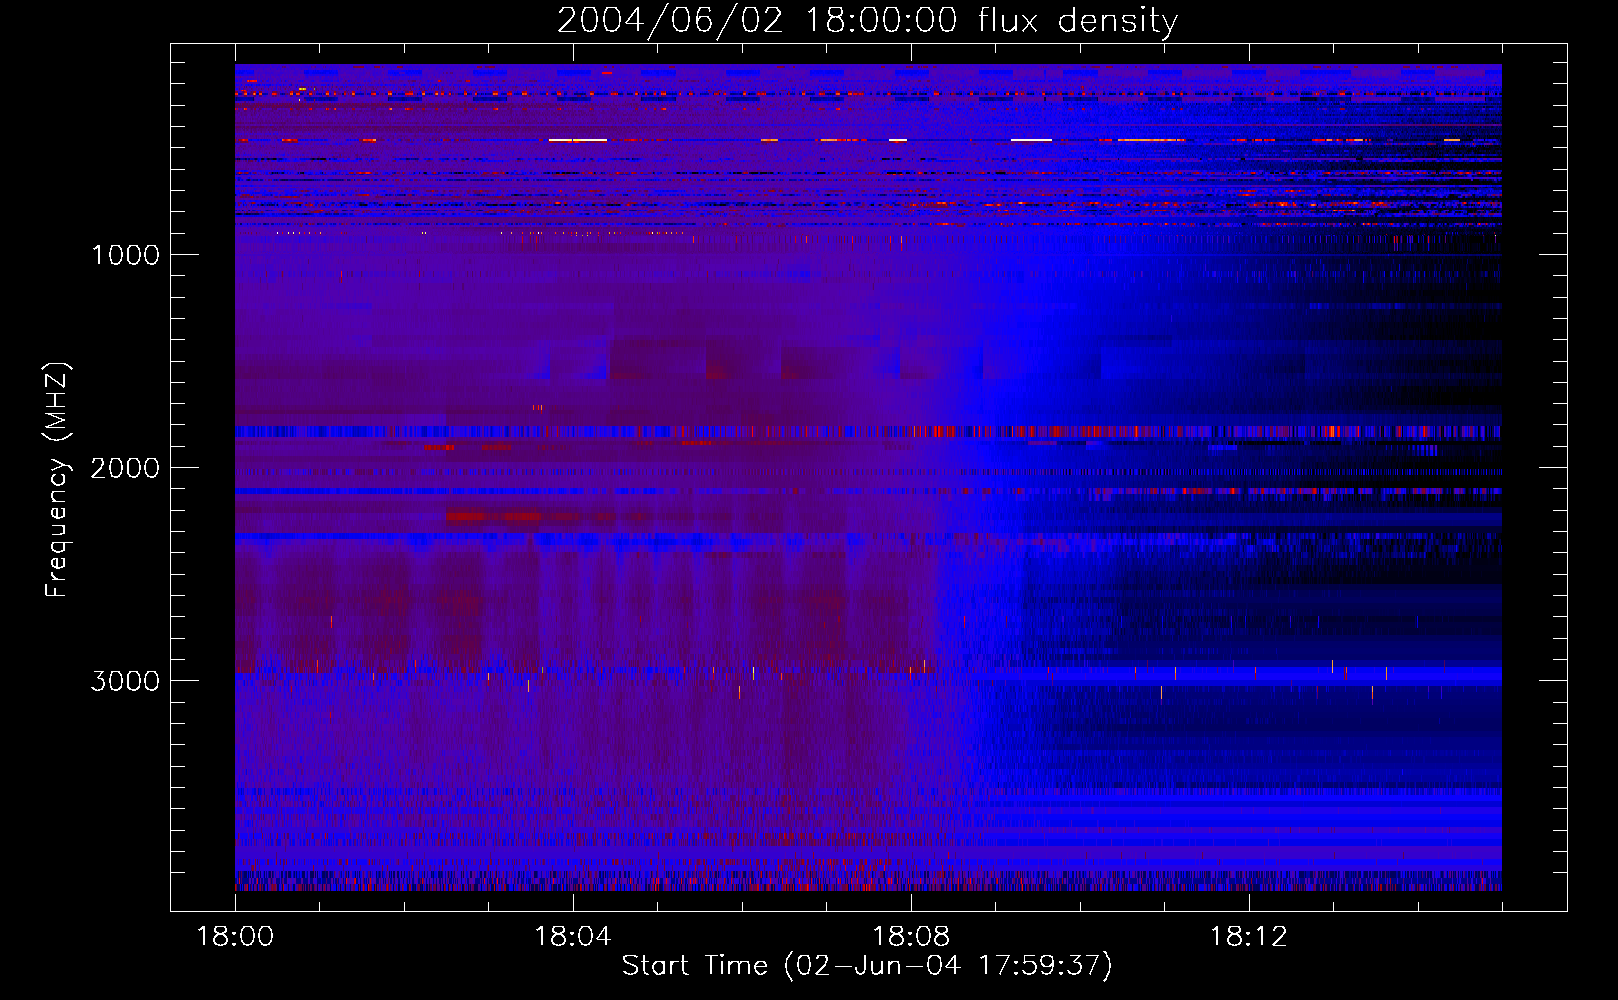This screenshot has height=1000, width=1618.
Task: Click the 'Start Time (02-Jun-04 17:59:37)' label
Action: point(867,966)
